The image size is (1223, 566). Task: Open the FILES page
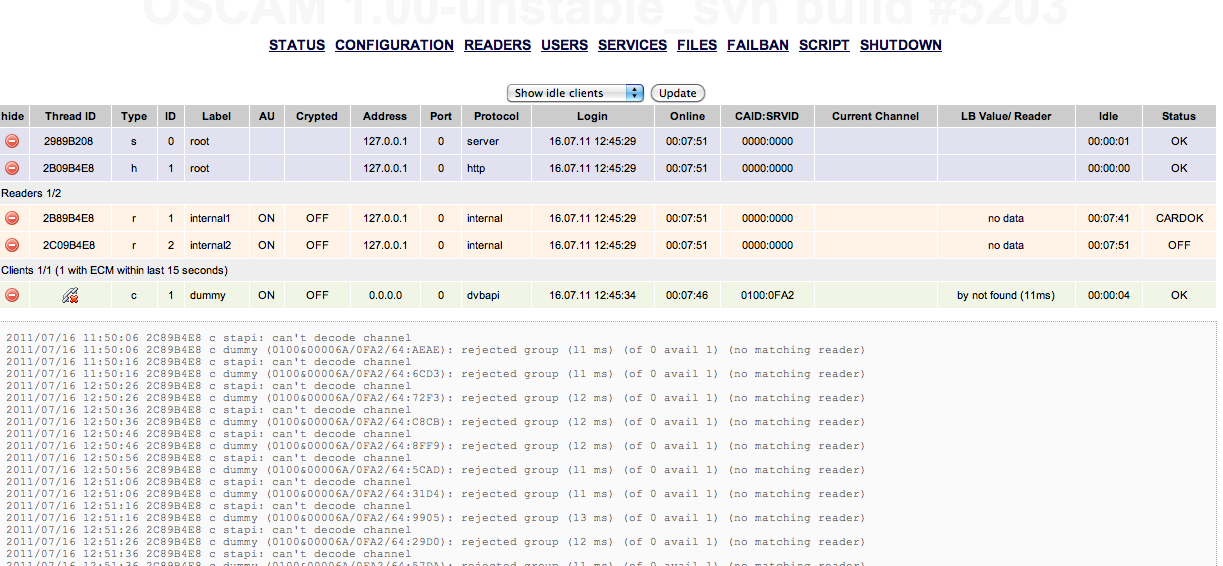[697, 45]
